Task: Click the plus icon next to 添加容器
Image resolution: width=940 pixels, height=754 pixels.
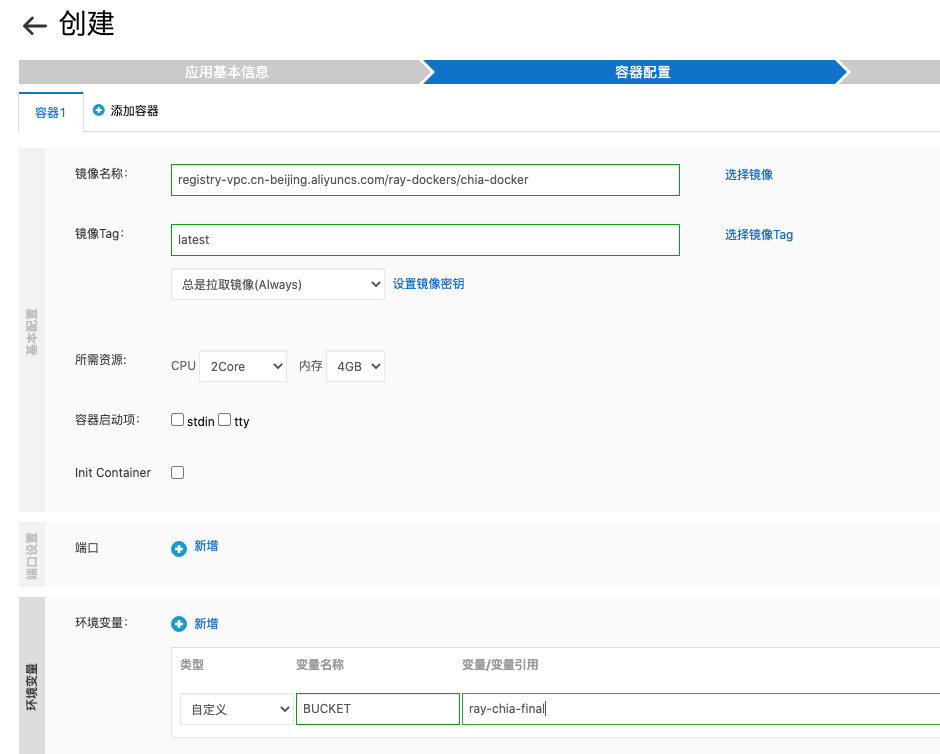Action: [98, 110]
